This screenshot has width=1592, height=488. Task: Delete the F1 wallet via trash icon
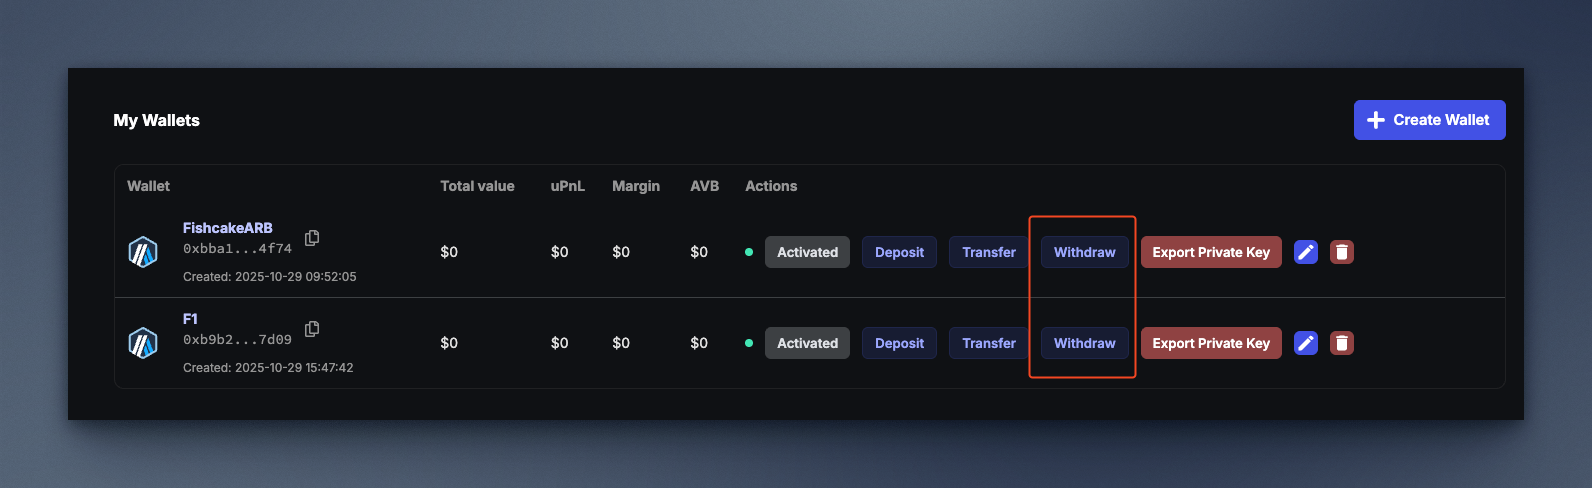point(1342,343)
